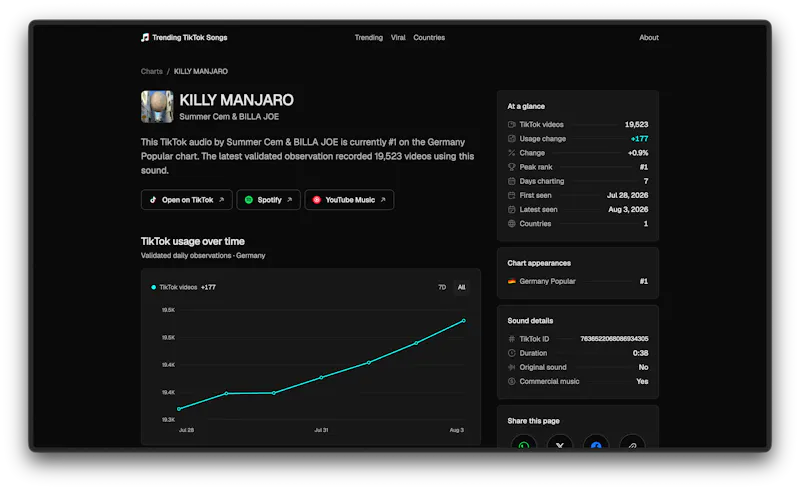Screen dimensions: 800x490
Task: Click the +0.9% change value
Action: coord(638,153)
